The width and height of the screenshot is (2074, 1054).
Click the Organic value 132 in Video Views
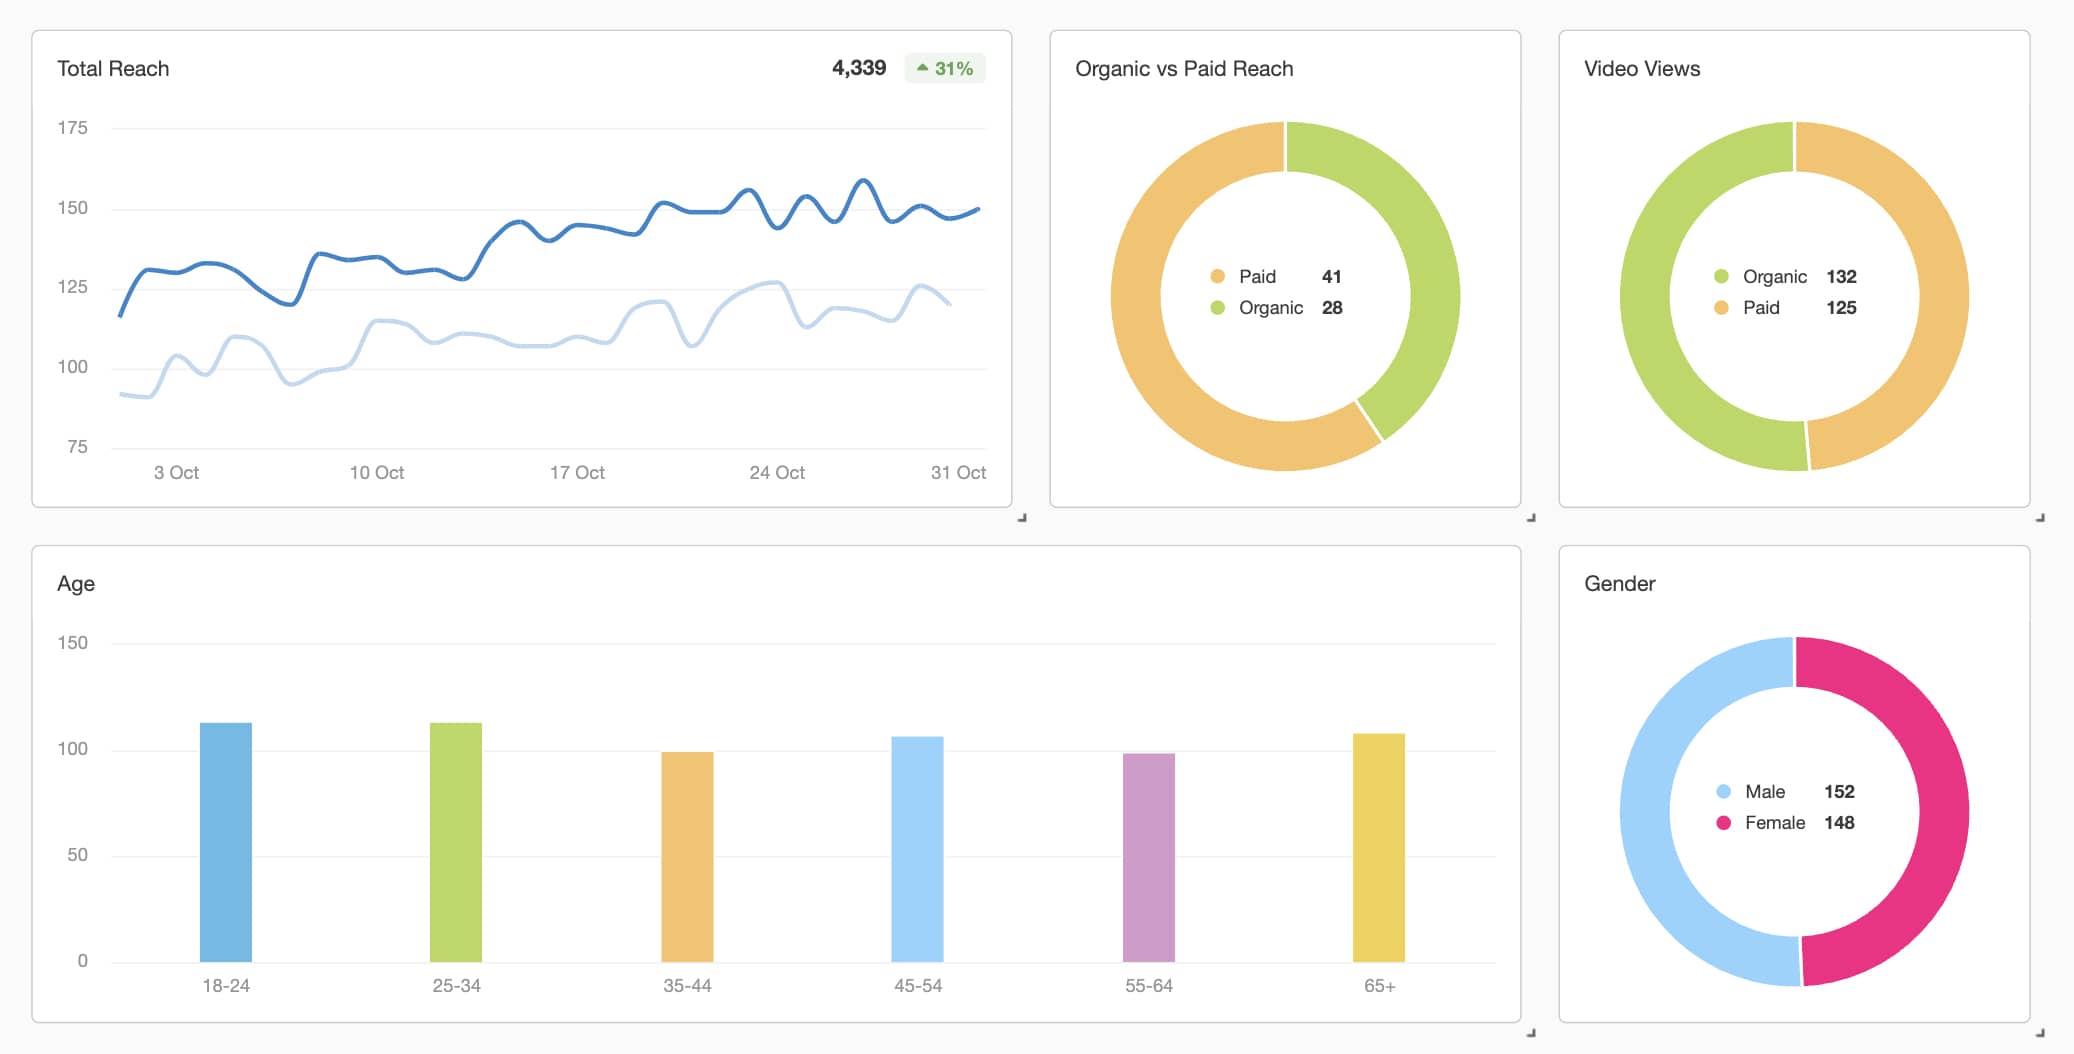point(1841,277)
